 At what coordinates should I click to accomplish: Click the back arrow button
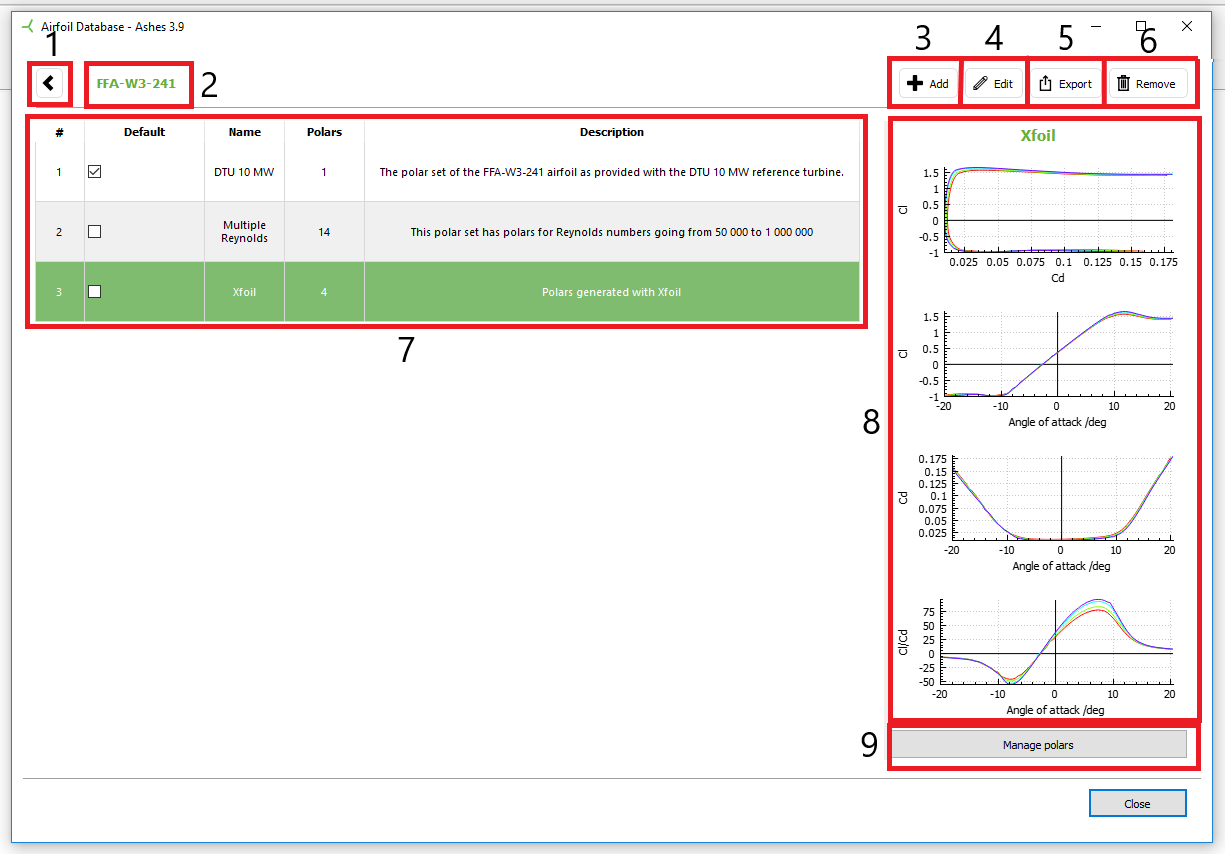(x=49, y=83)
